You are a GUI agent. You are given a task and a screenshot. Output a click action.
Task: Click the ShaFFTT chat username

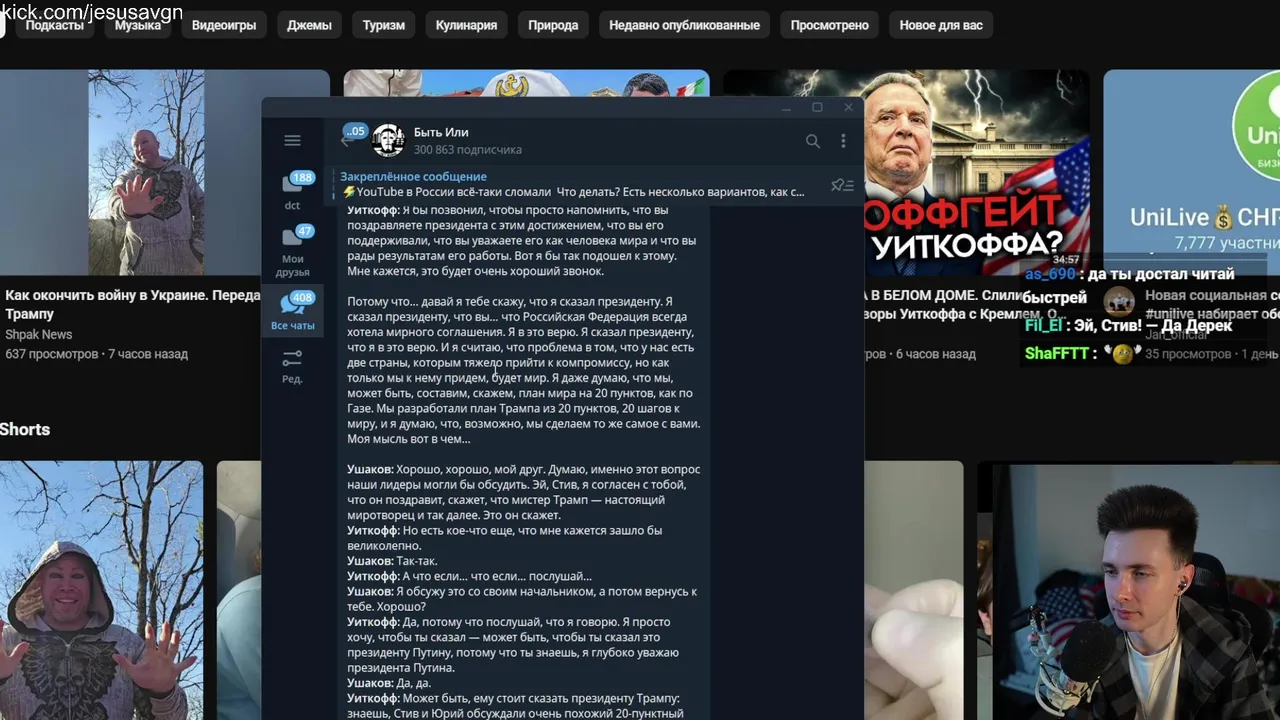coord(1058,353)
